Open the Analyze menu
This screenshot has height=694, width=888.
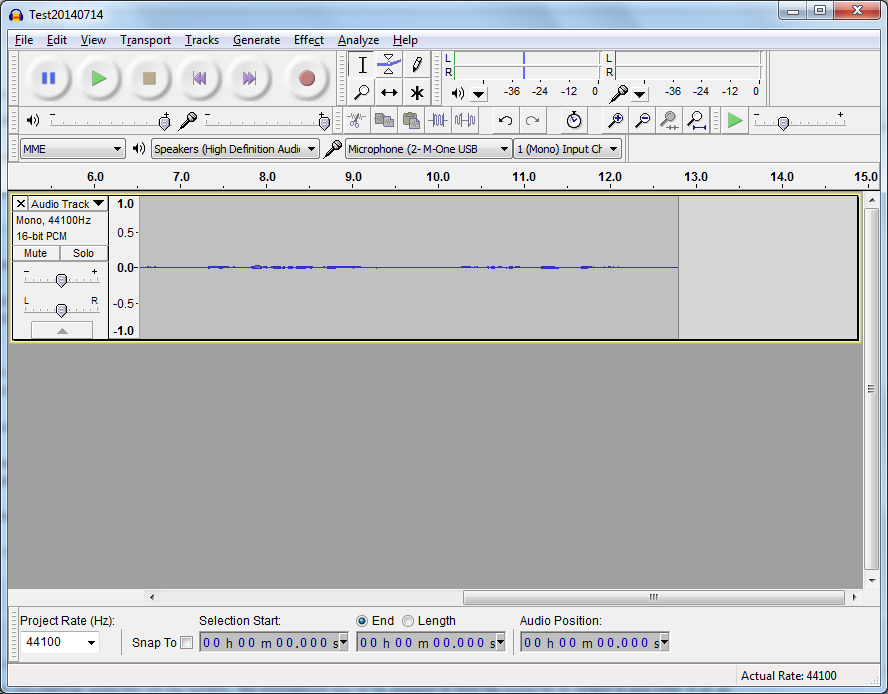[358, 40]
